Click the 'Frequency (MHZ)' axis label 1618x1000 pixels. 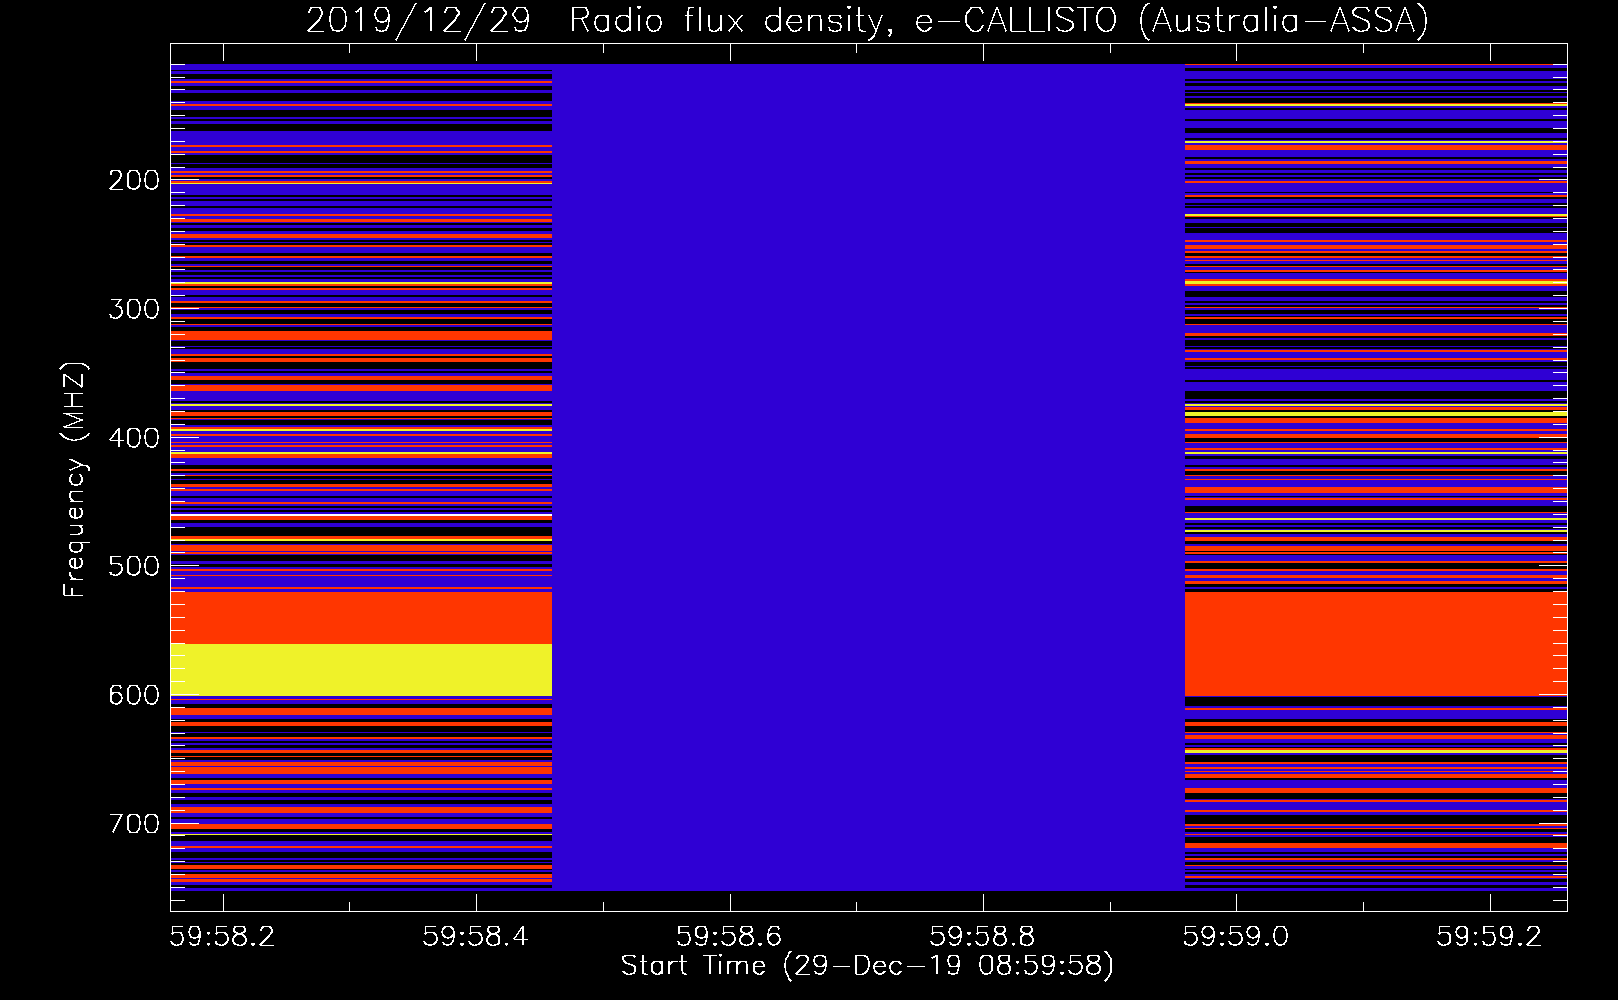click(x=75, y=480)
